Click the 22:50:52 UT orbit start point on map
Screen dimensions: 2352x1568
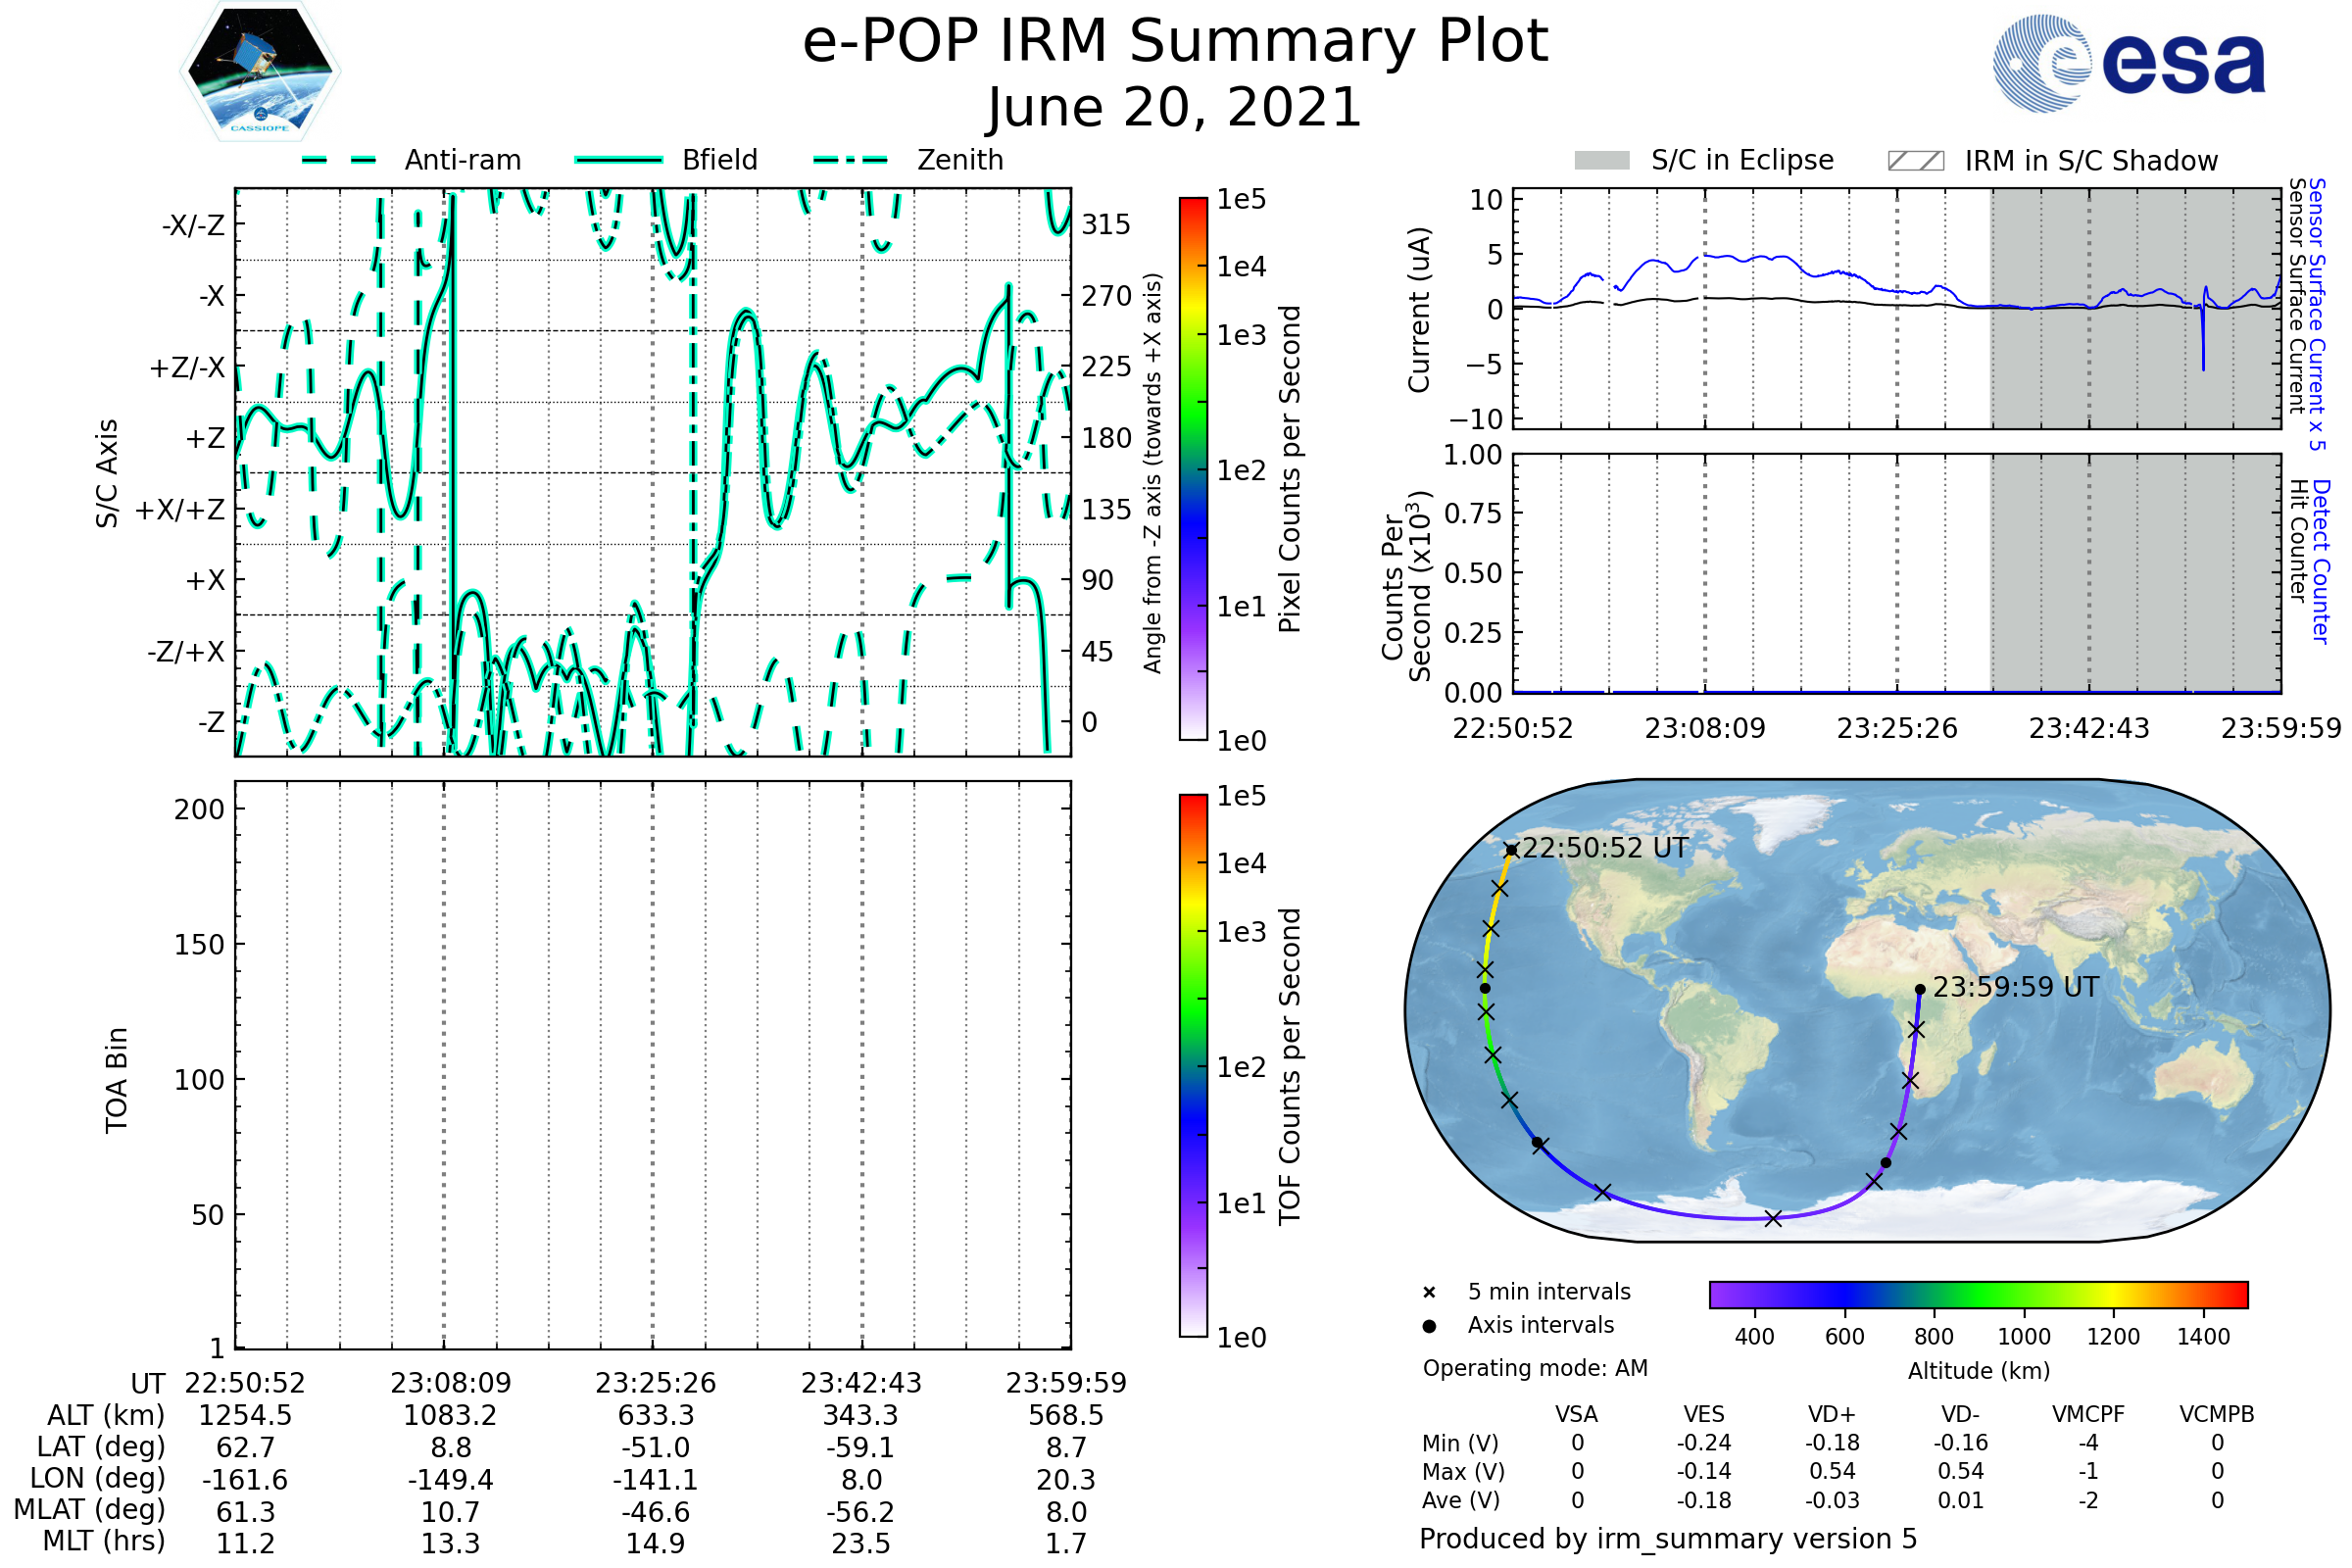click(1512, 850)
